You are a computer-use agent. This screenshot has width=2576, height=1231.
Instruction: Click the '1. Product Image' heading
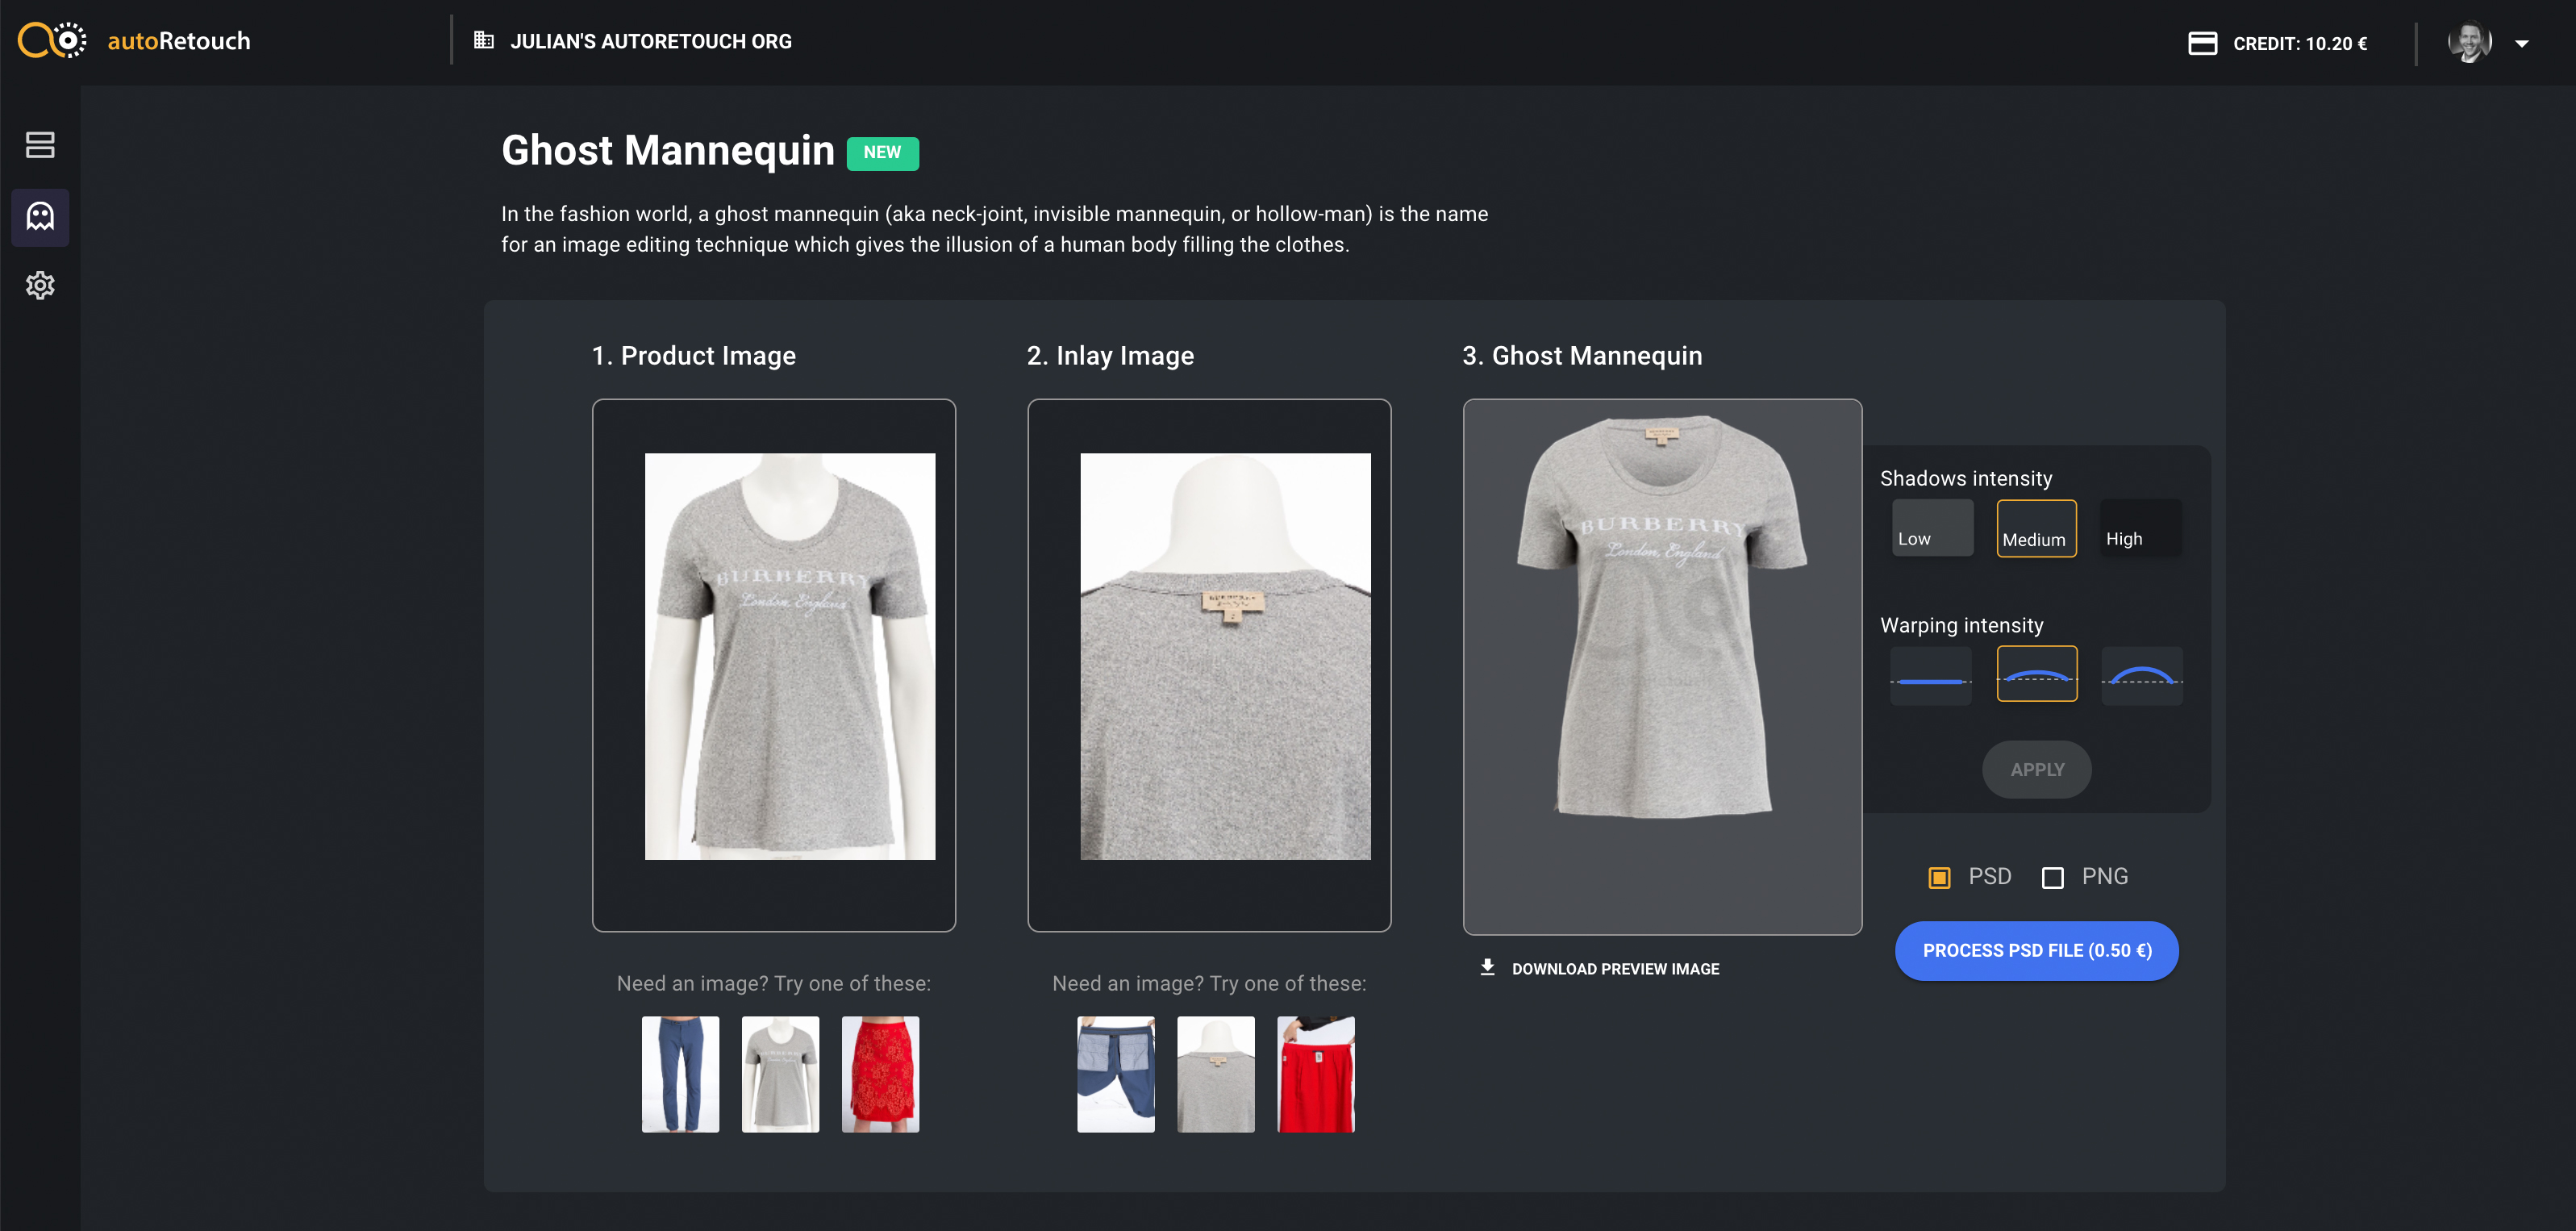(693, 355)
